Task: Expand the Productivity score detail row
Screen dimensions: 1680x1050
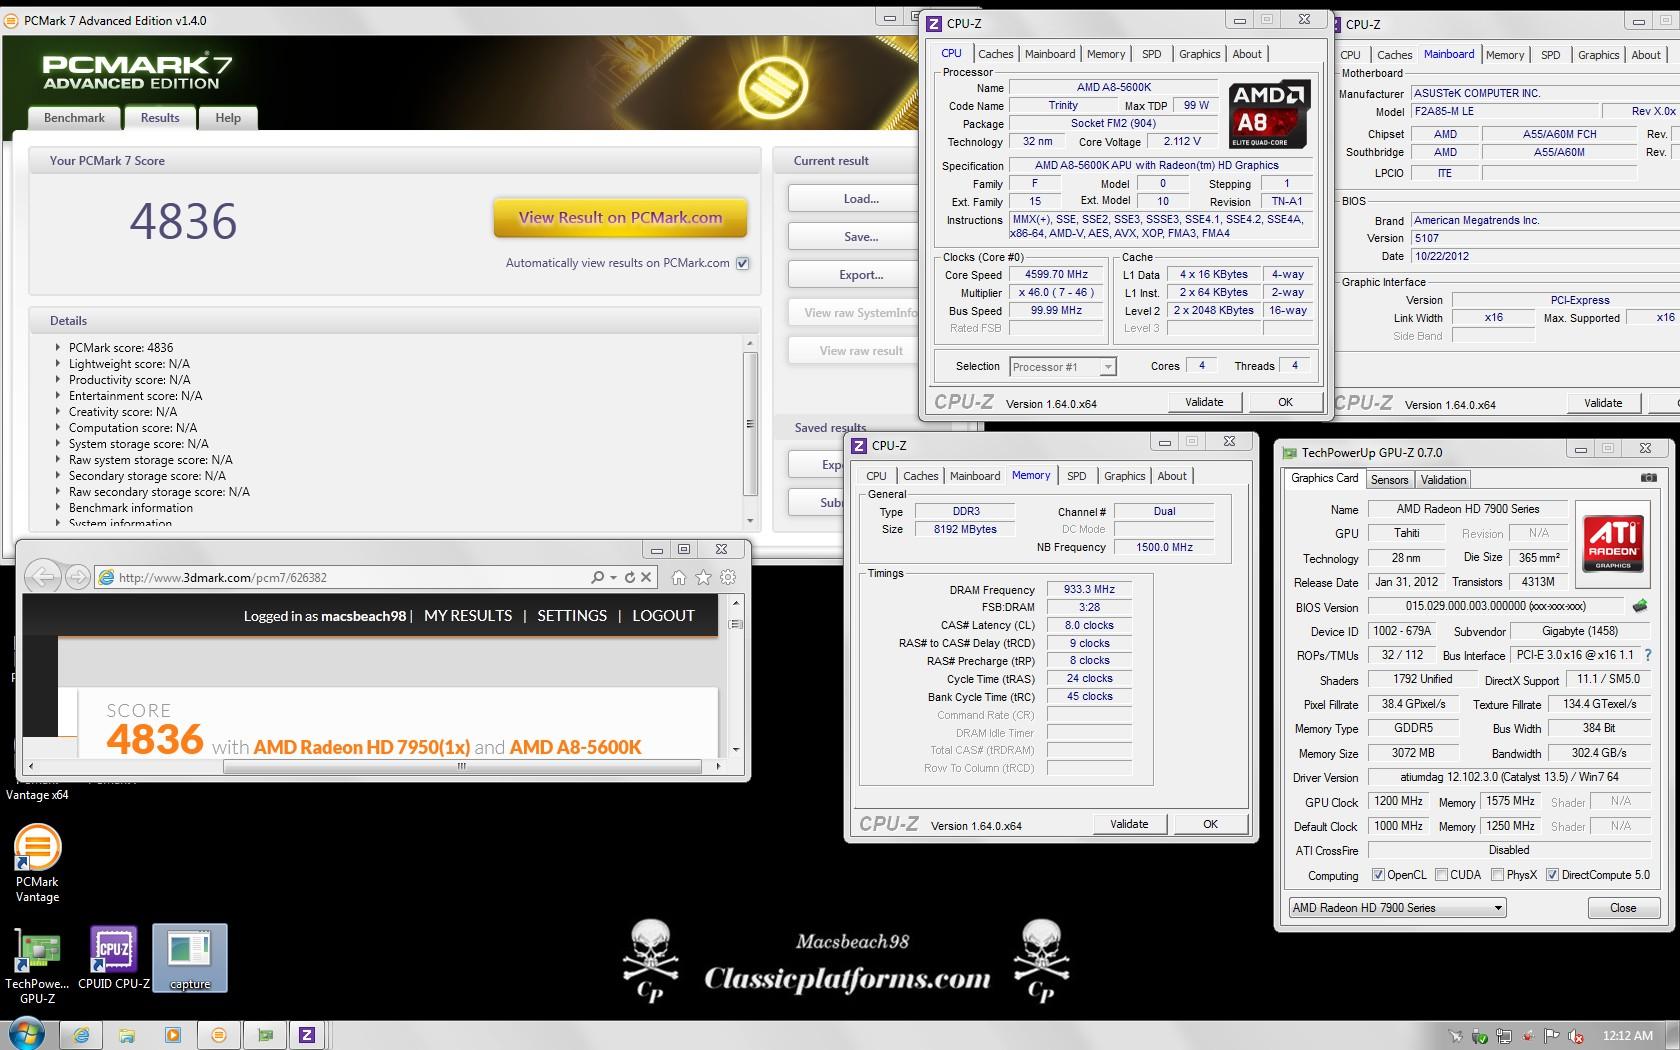Action: tap(57, 380)
